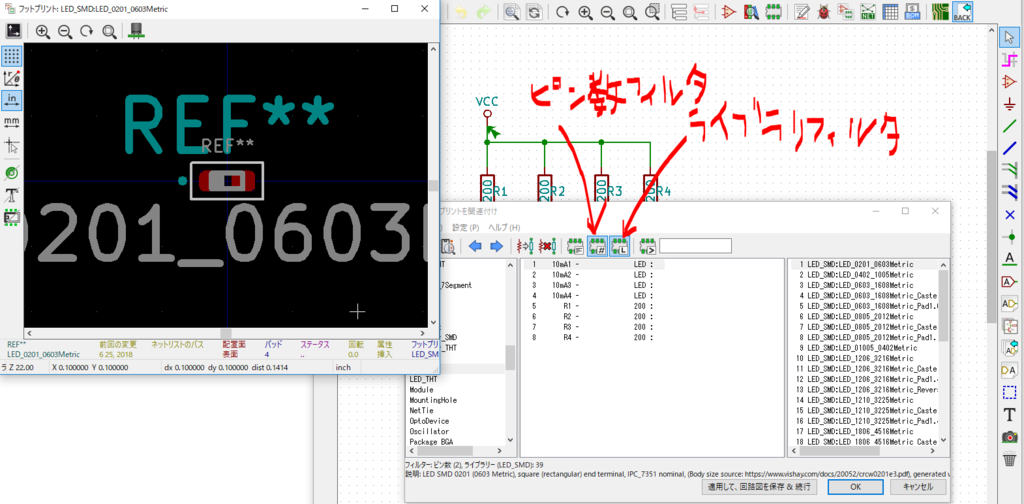Viewport: 1024px width, 504px height.
Task: Zoom to selection in the schematic
Action: [x=652, y=12]
